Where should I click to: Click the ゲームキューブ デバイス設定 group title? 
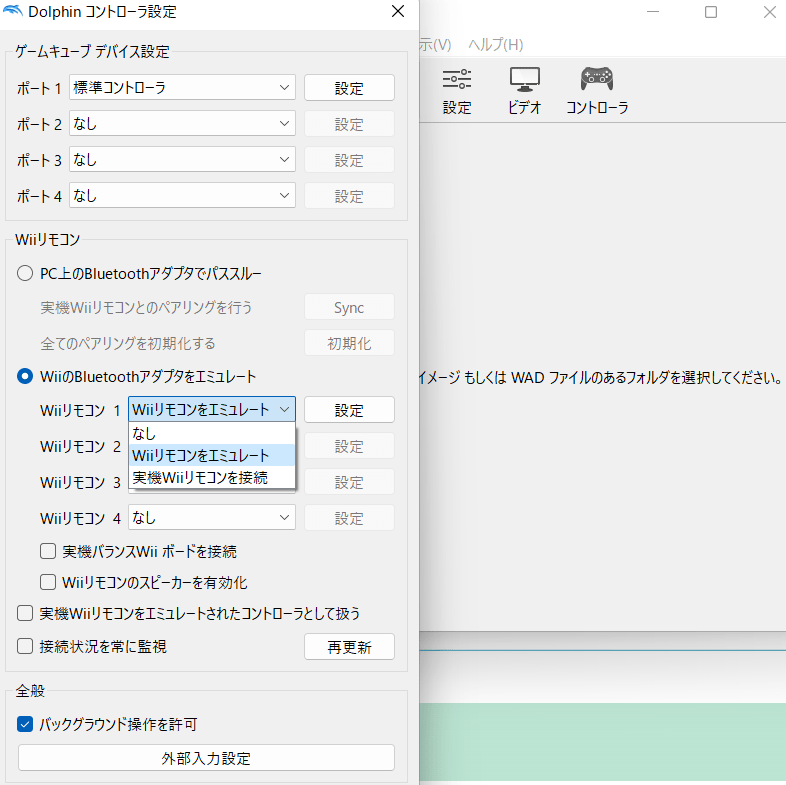(x=92, y=51)
